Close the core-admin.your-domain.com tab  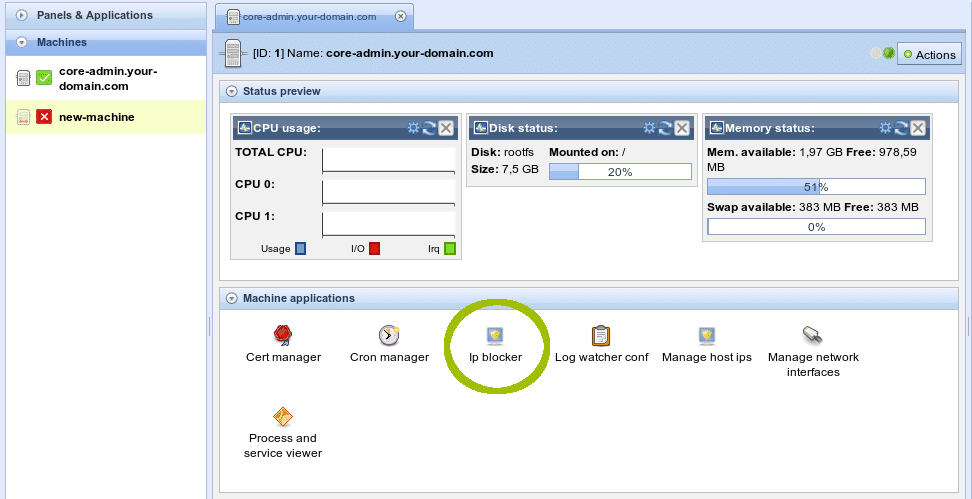[x=401, y=17]
